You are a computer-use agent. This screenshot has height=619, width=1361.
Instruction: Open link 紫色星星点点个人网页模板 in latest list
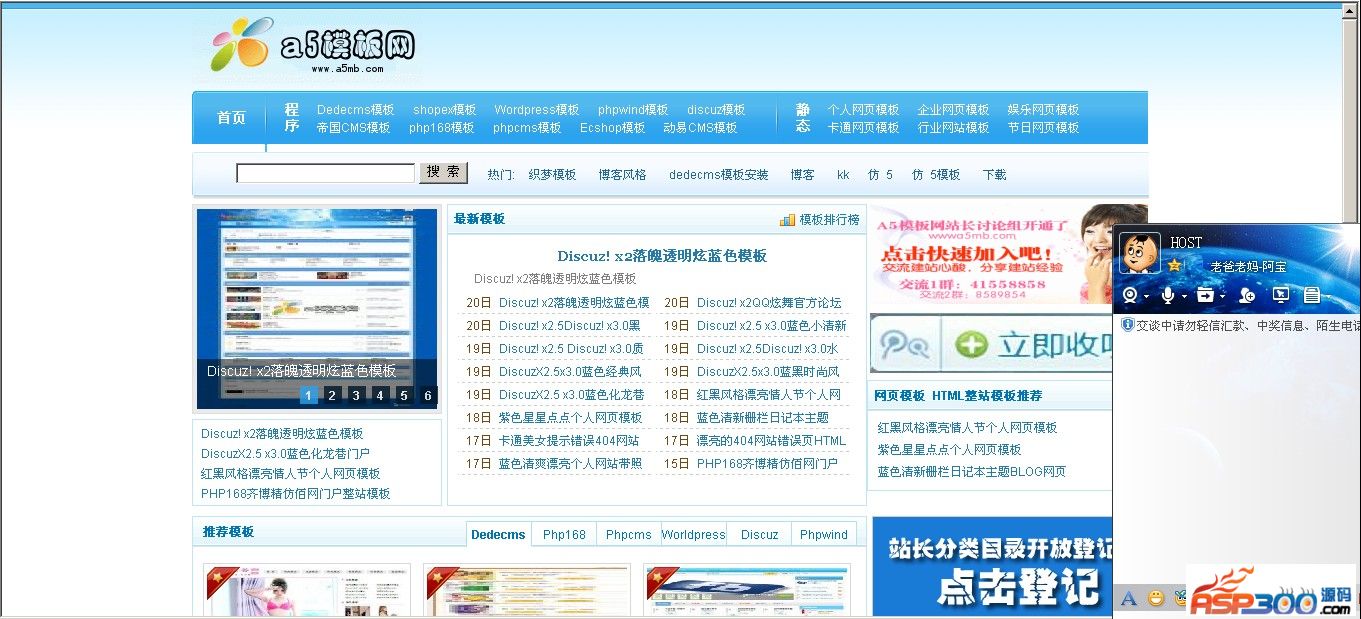570,418
